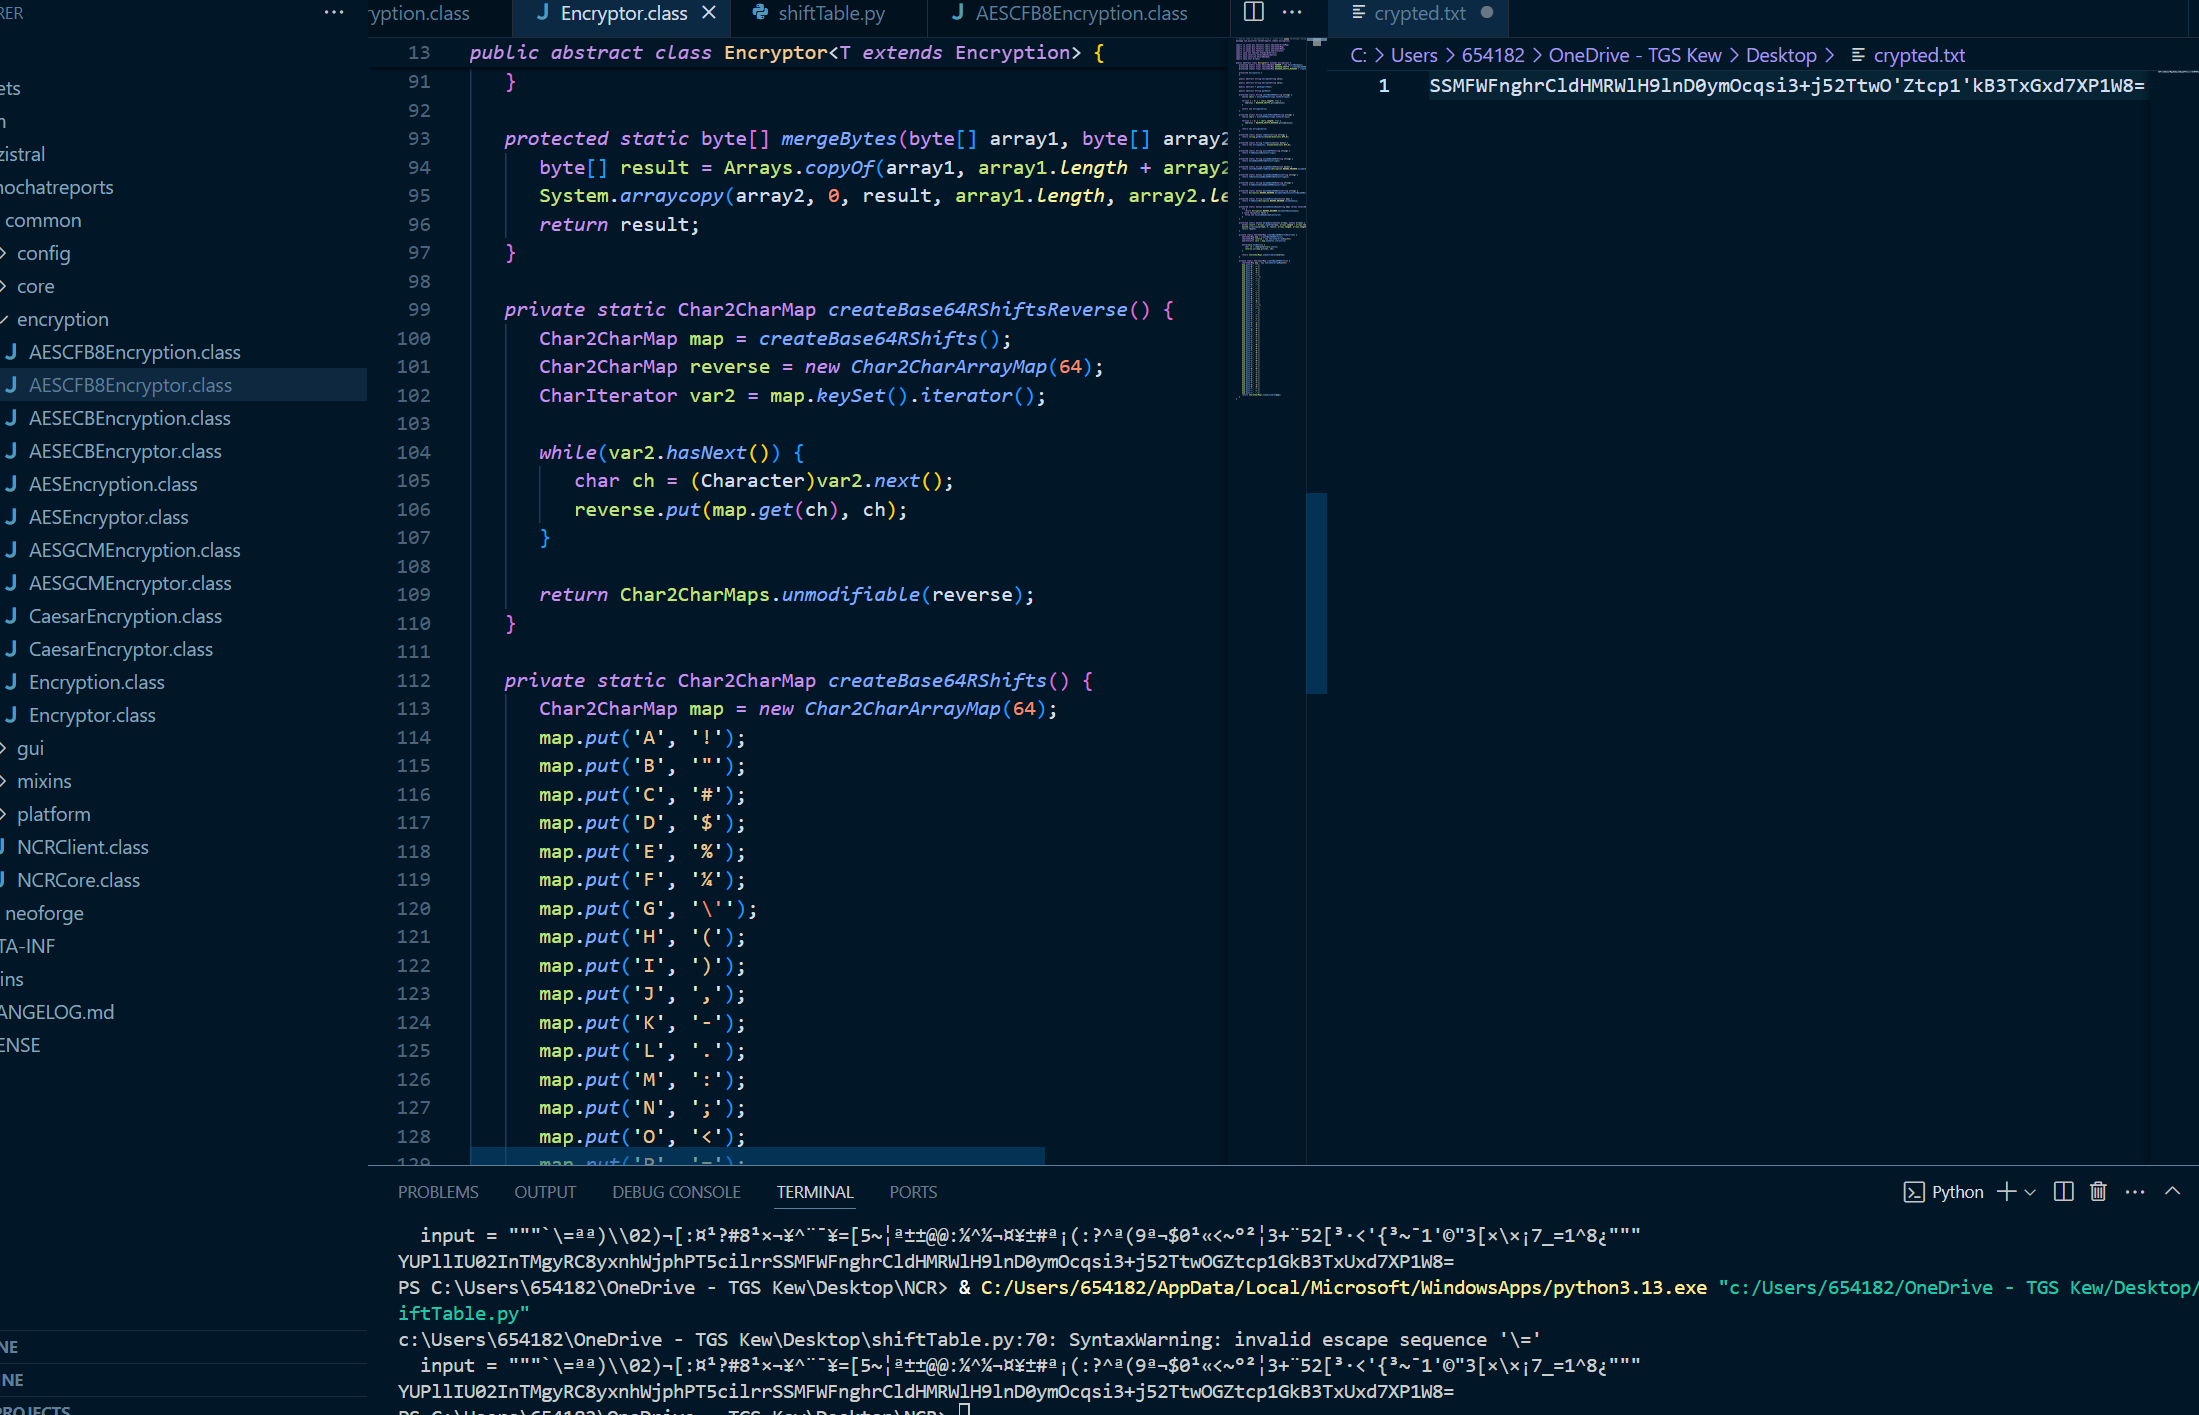Create a new terminal with plus icon
Screen dimensions: 2199x1415
(2006, 1191)
